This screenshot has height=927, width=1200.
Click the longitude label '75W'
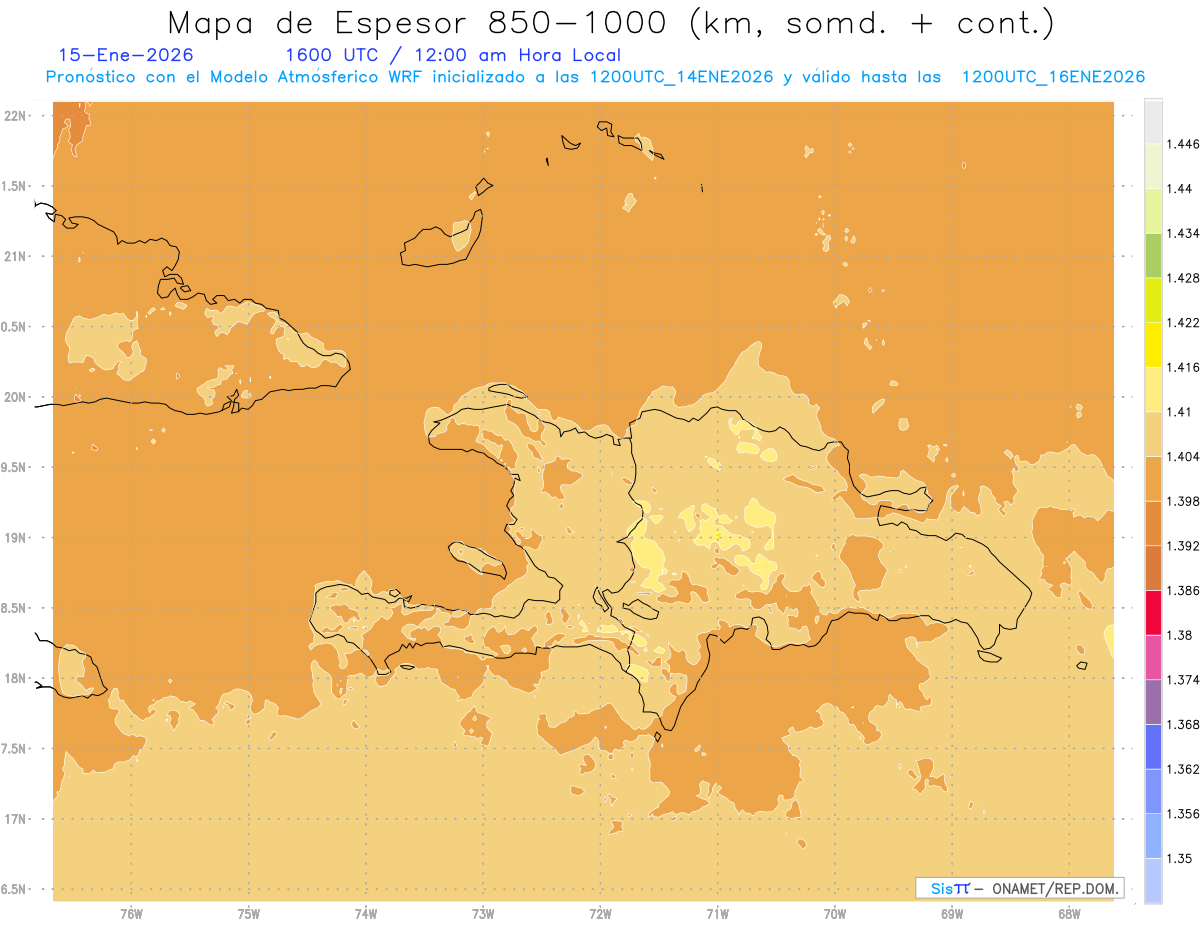tap(249, 913)
